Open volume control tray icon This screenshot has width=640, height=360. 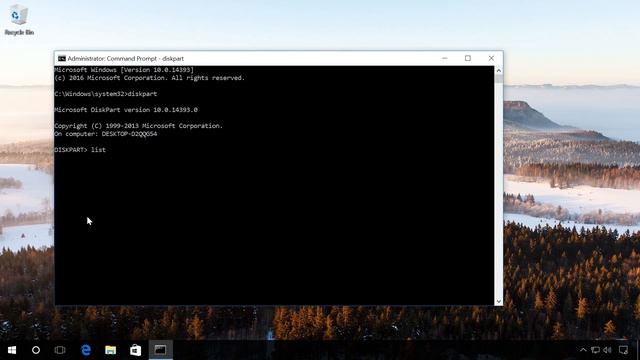tap(608, 350)
